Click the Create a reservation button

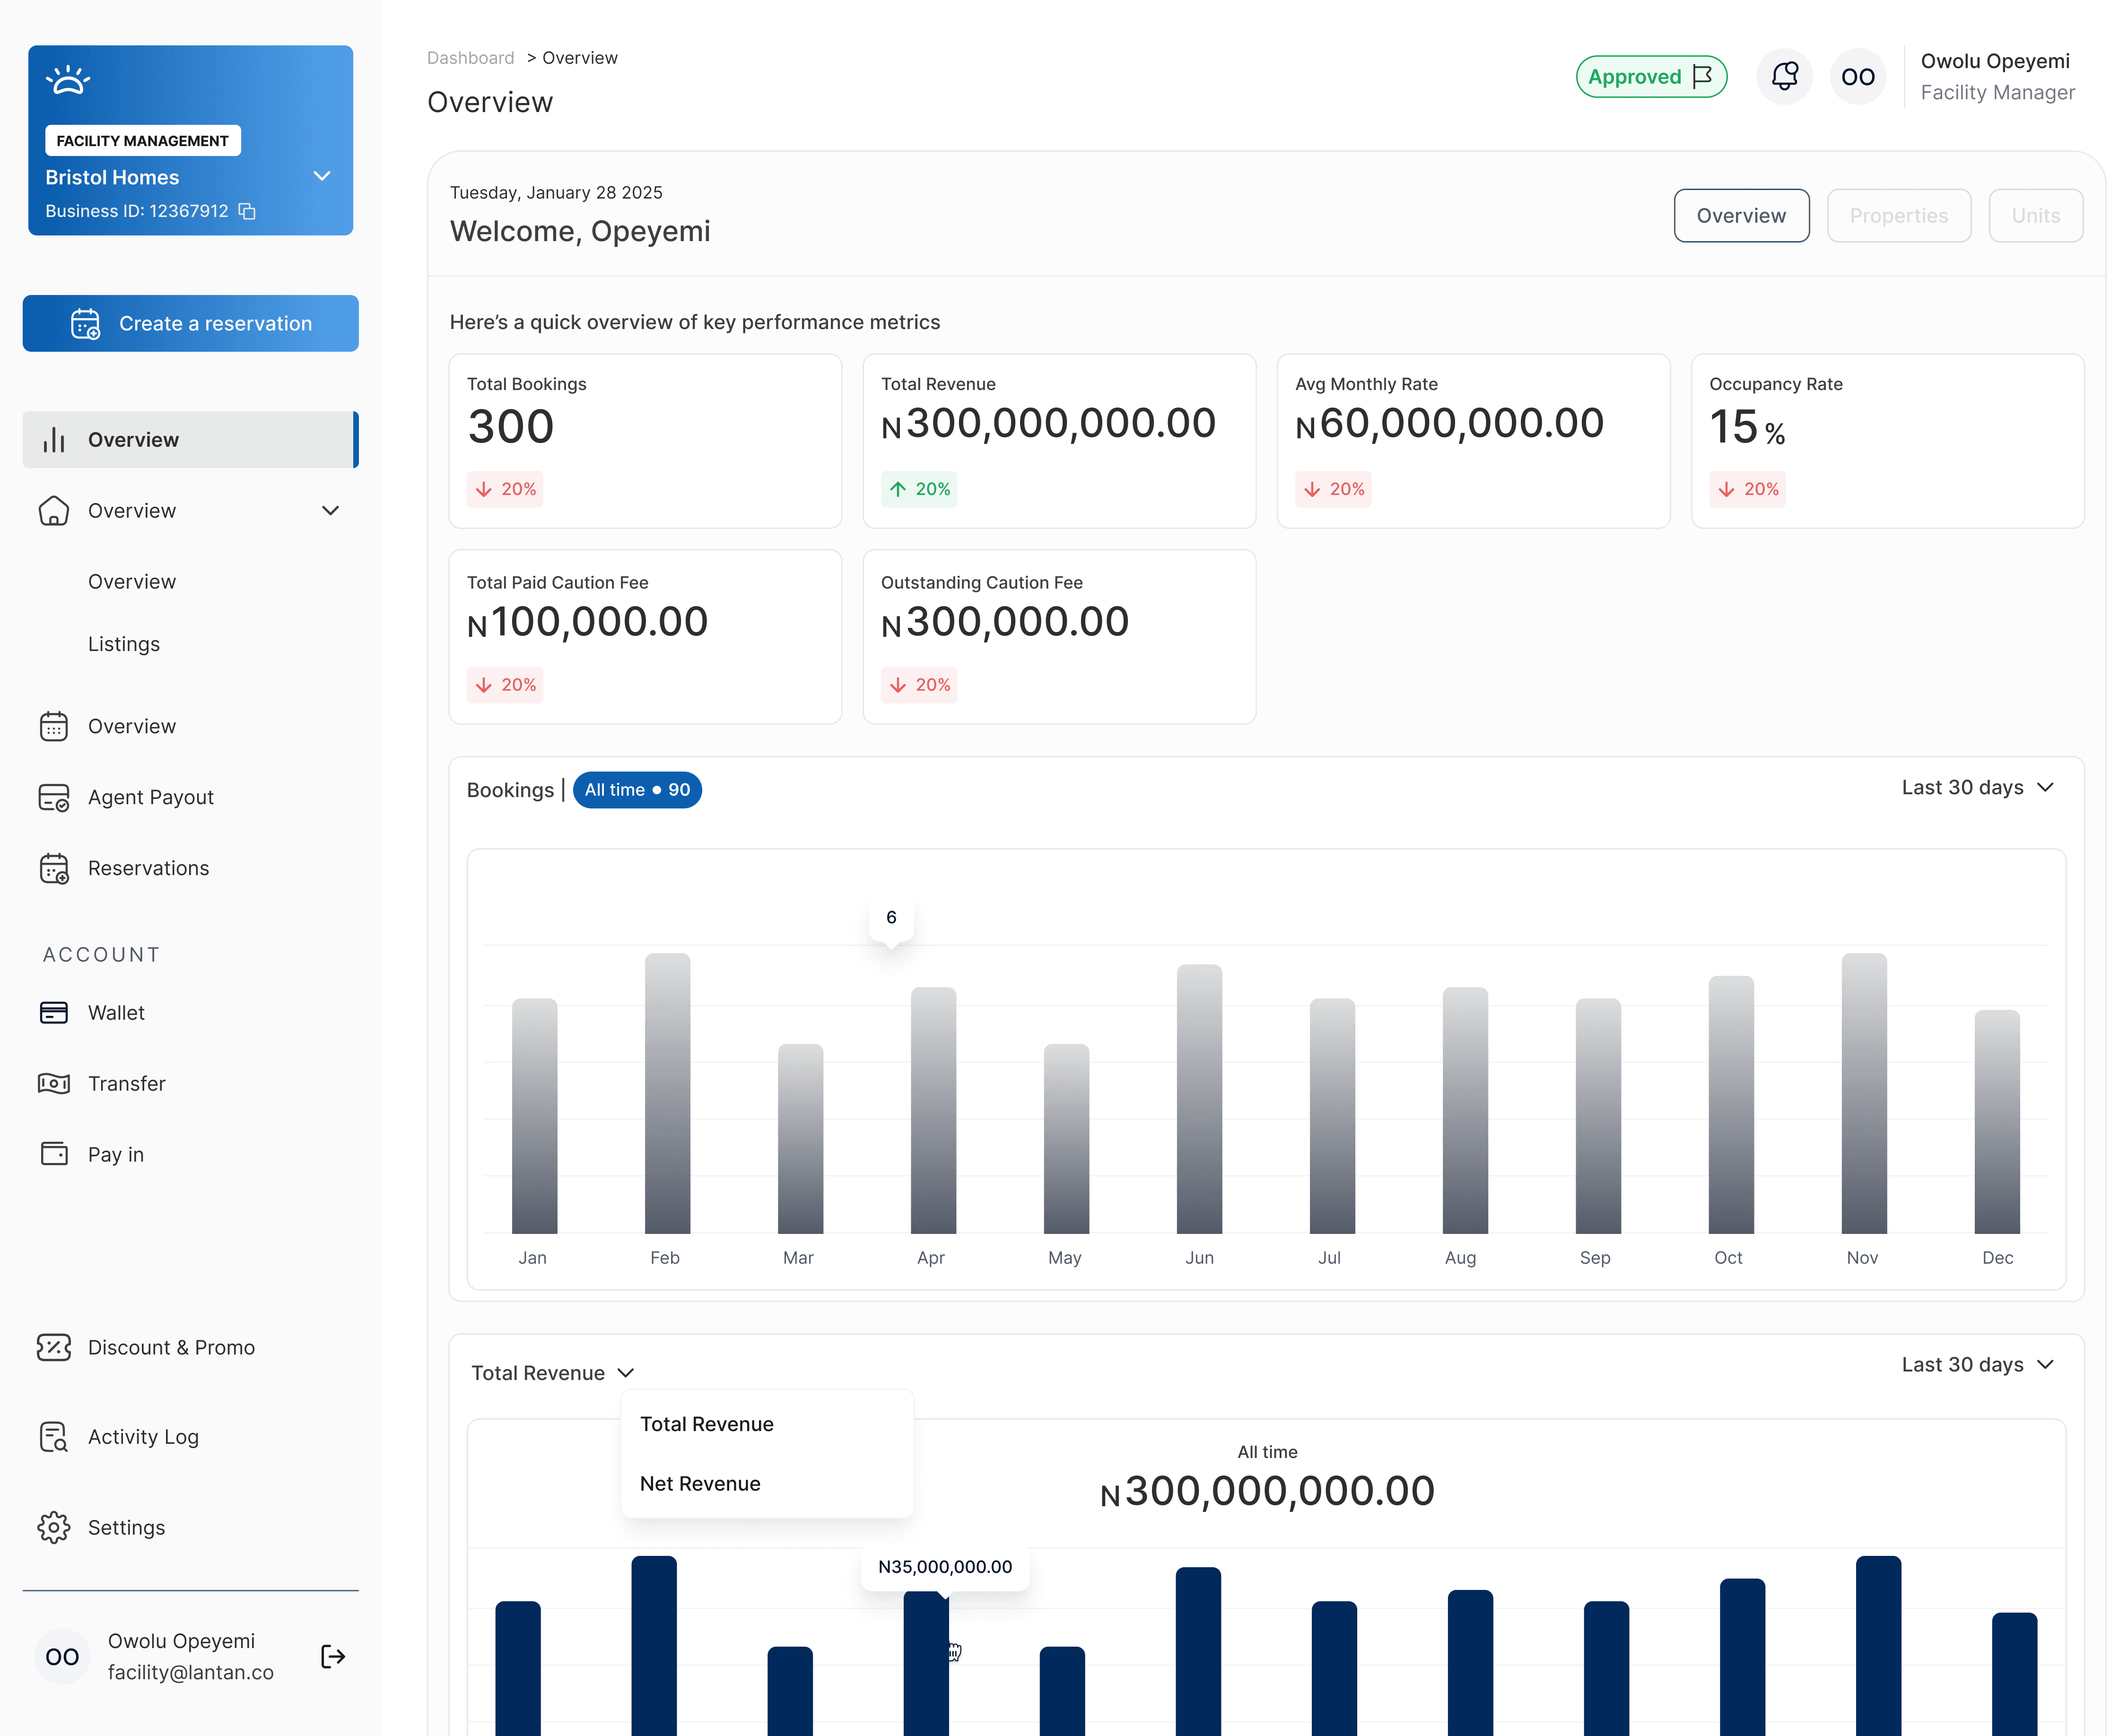pyautogui.click(x=190, y=323)
